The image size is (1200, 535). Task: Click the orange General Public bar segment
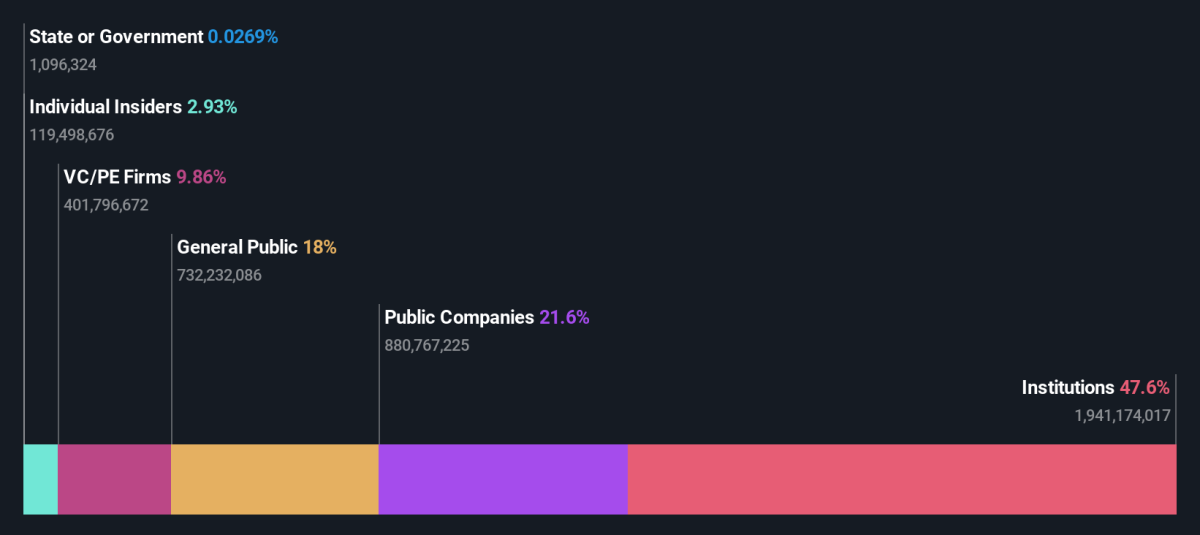pos(274,479)
